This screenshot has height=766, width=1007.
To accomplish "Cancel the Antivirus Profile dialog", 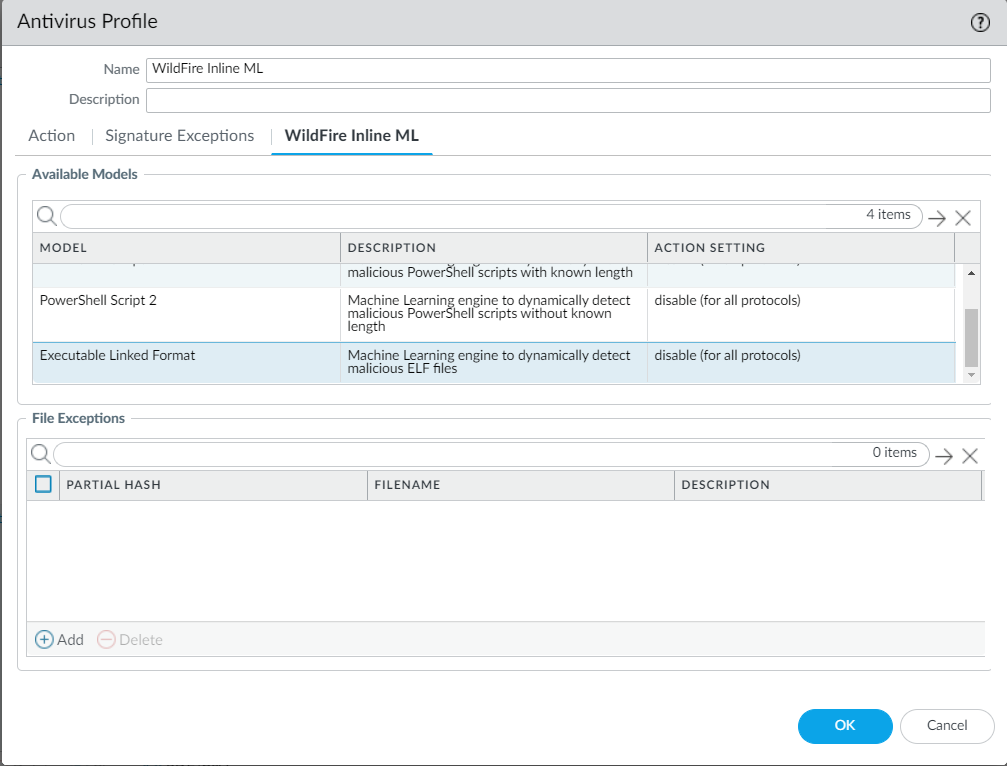I will [946, 726].
